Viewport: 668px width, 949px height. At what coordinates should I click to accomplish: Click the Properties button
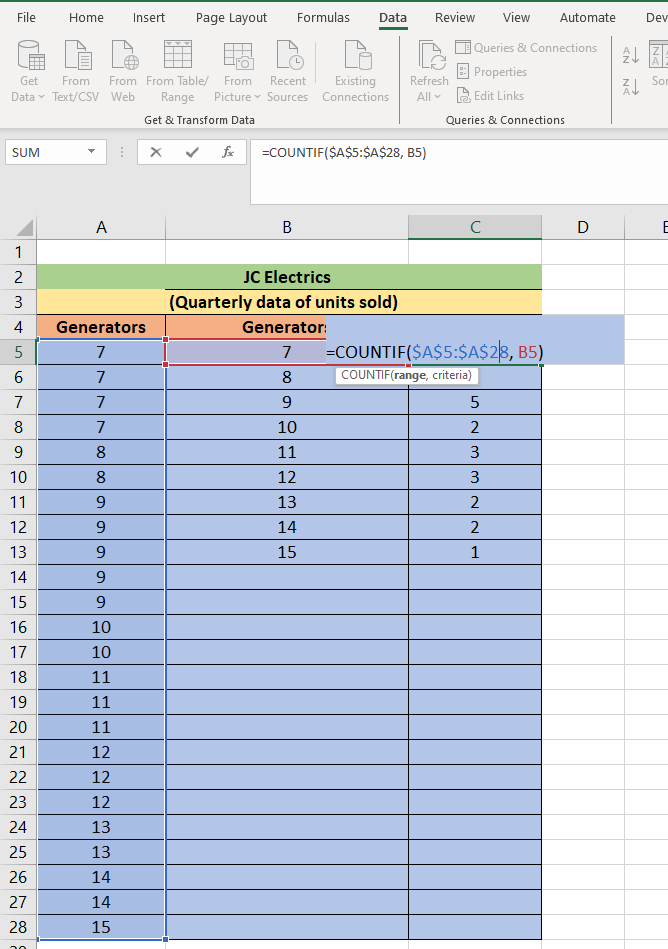pyautogui.click(x=491, y=72)
